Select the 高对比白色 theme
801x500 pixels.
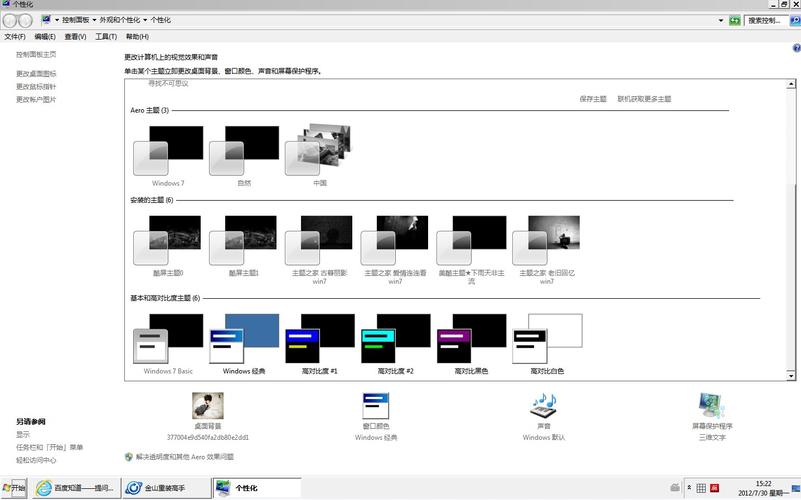[547, 344]
